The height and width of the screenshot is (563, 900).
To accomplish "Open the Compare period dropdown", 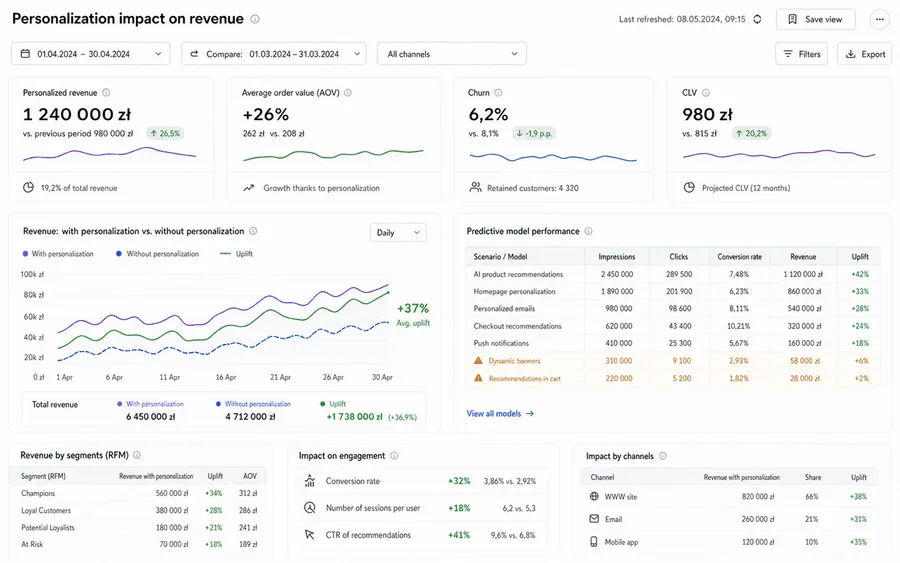I will point(274,54).
